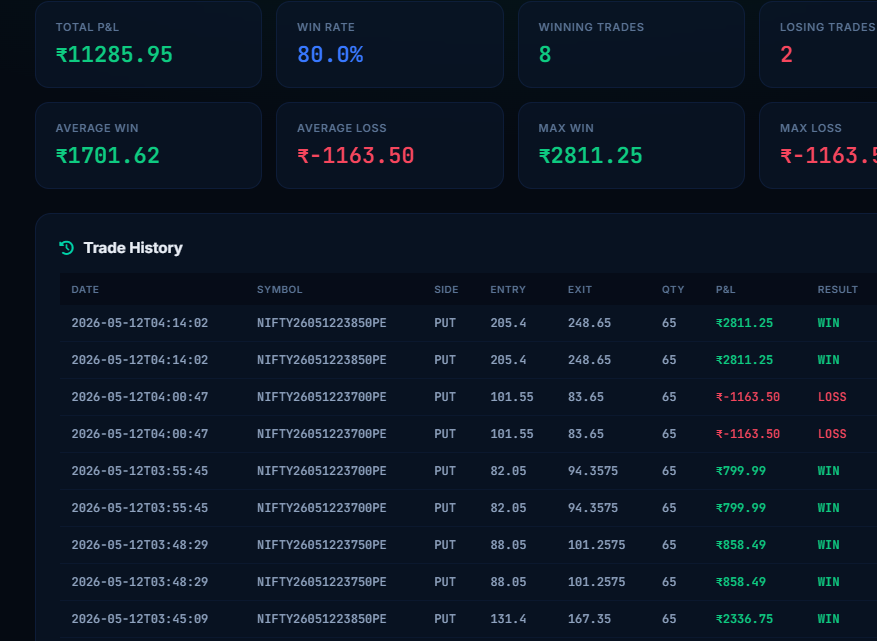877x641 pixels.
Task: Click the P&L column header
Action: 725,289
